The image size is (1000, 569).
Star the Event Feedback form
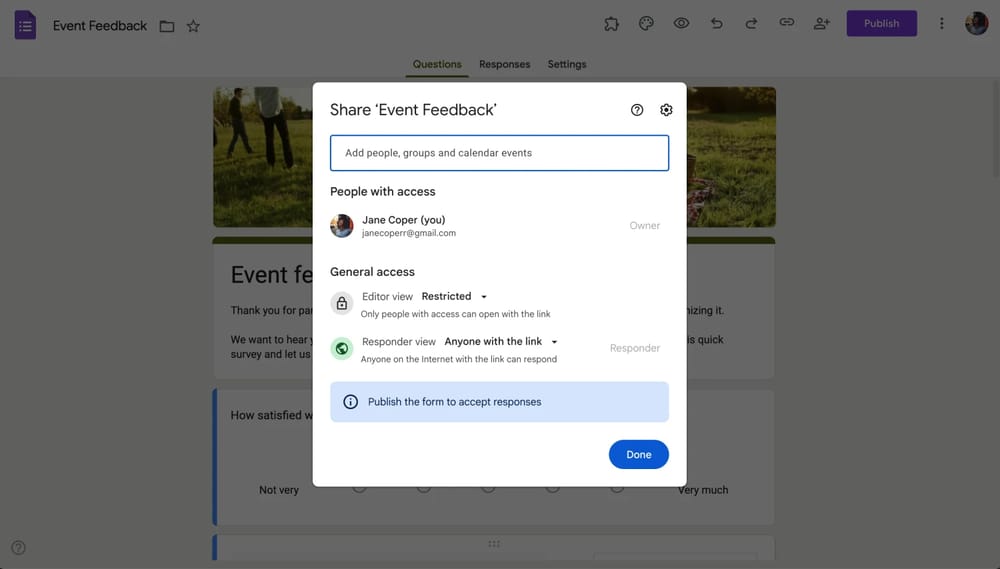tap(193, 26)
